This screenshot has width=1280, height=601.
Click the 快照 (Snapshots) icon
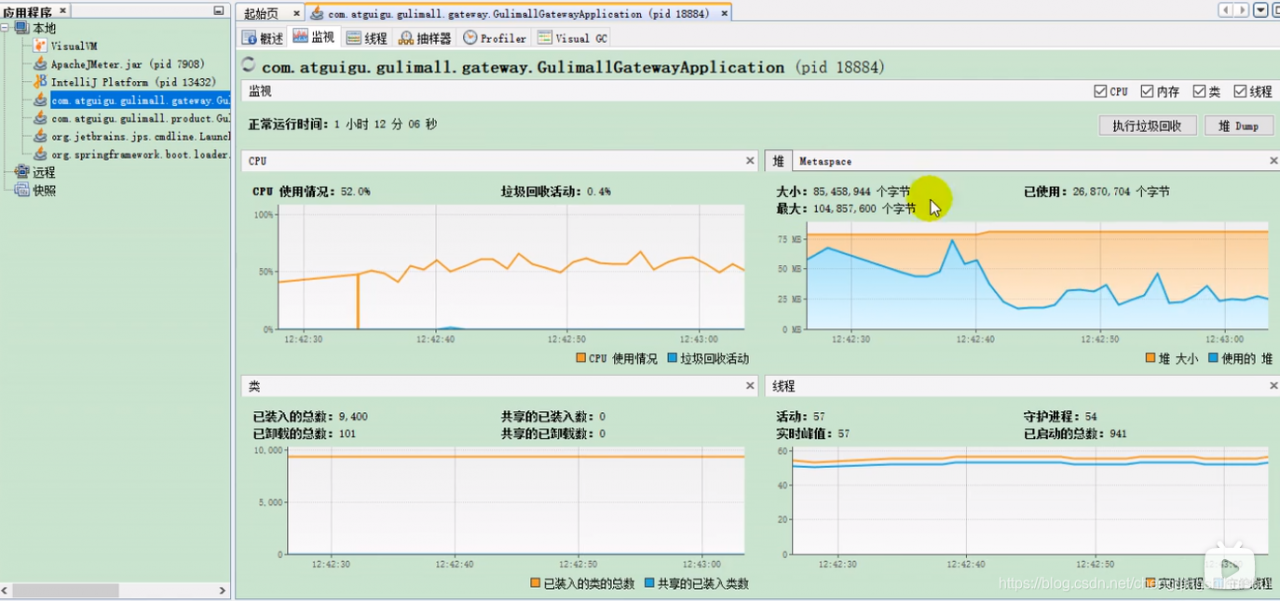click(x=22, y=190)
